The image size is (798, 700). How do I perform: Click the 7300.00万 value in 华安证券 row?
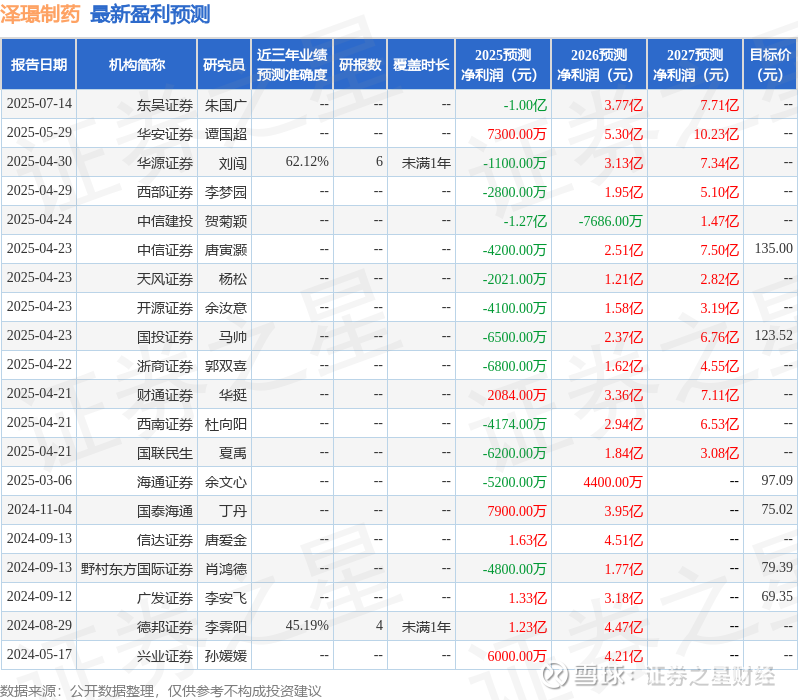pyautogui.click(x=517, y=134)
